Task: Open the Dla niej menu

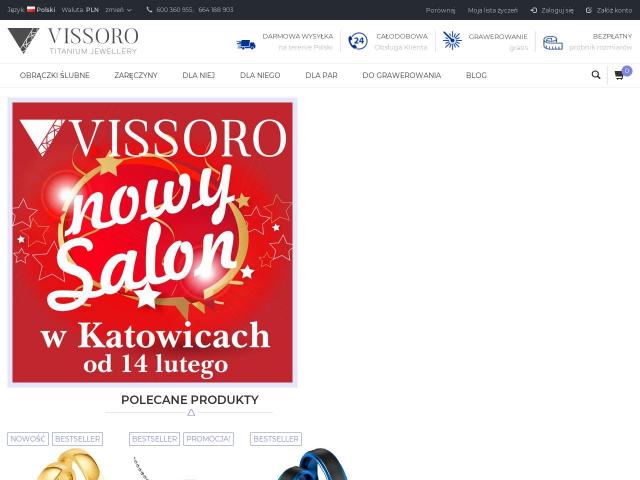Action: [x=199, y=75]
